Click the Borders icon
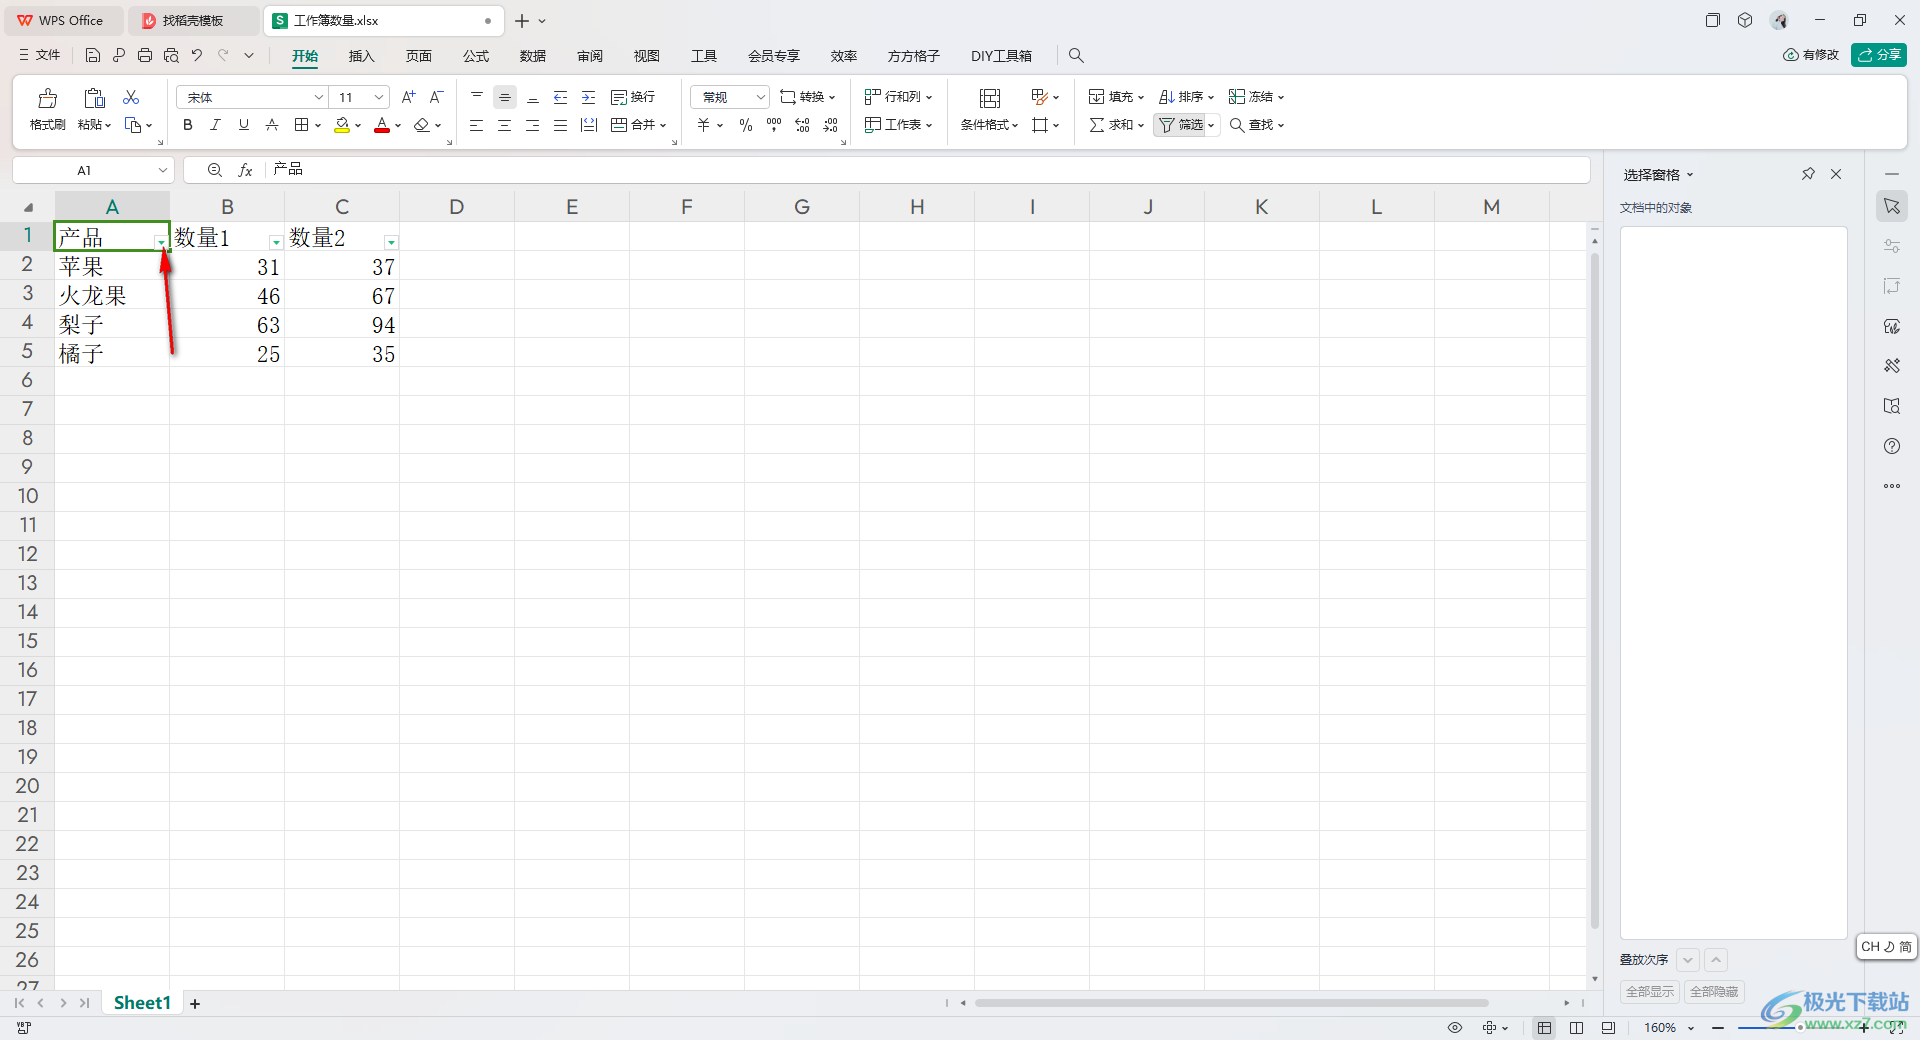This screenshot has height=1040, width=1920. (x=301, y=125)
